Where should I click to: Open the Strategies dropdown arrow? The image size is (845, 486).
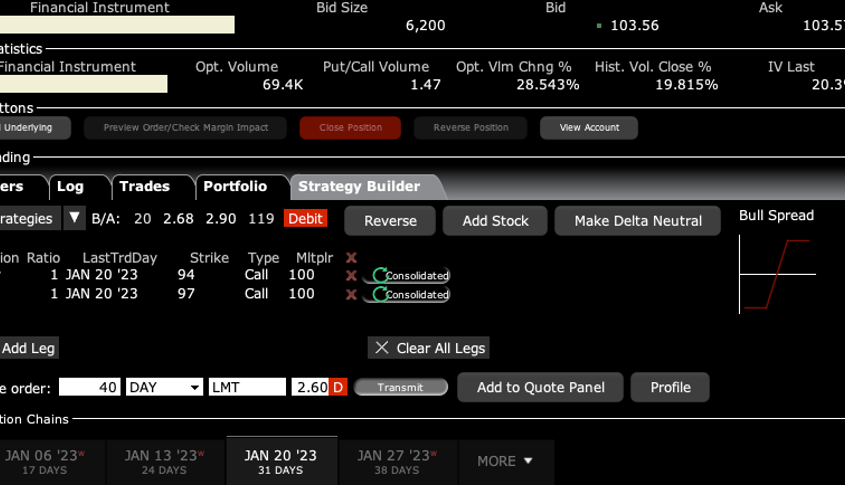click(x=74, y=218)
